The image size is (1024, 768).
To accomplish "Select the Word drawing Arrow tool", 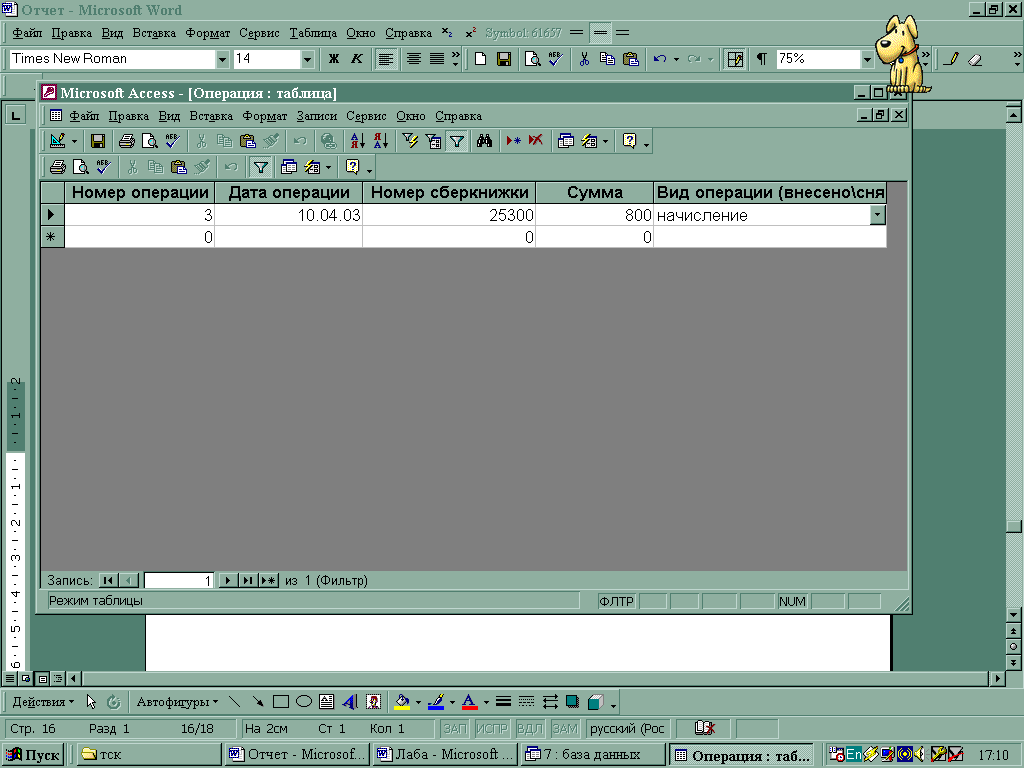I will pyautogui.click(x=258, y=702).
